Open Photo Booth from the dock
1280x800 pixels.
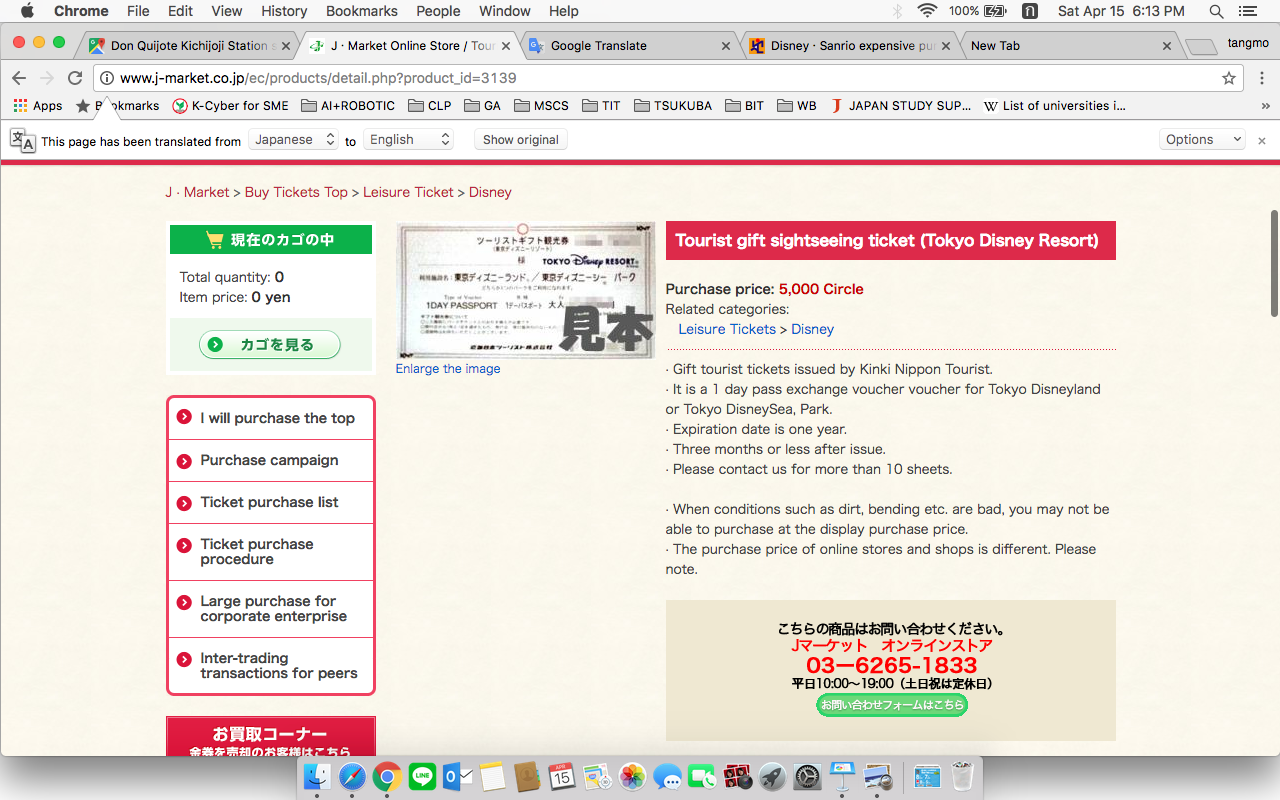(x=737, y=777)
